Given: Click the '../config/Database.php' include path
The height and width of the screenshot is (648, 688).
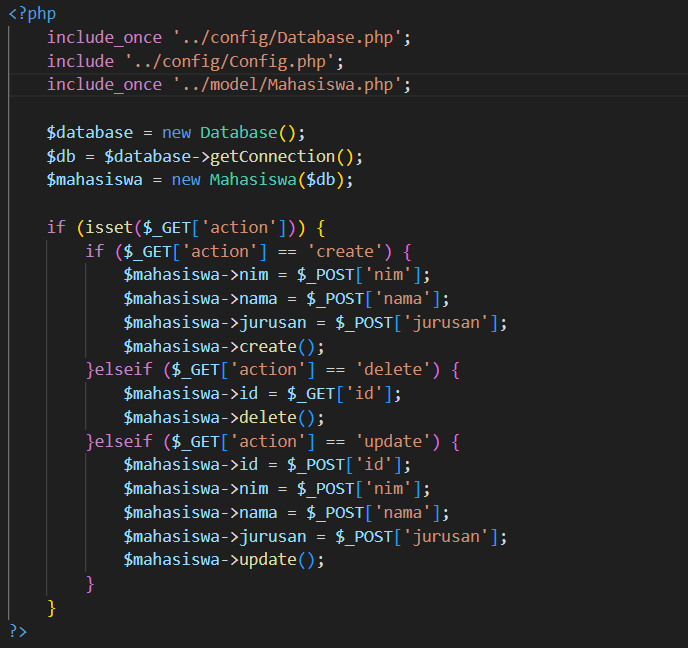Looking at the screenshot, I should point(292,38).
